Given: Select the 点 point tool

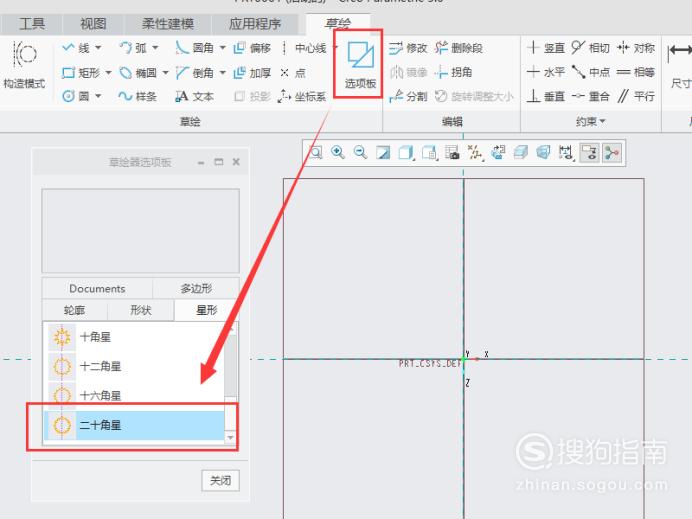Looking at the screenshot, I should click(293, 72).
